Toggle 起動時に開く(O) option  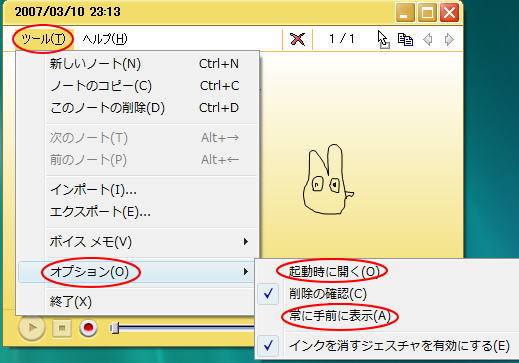(387, 272)
